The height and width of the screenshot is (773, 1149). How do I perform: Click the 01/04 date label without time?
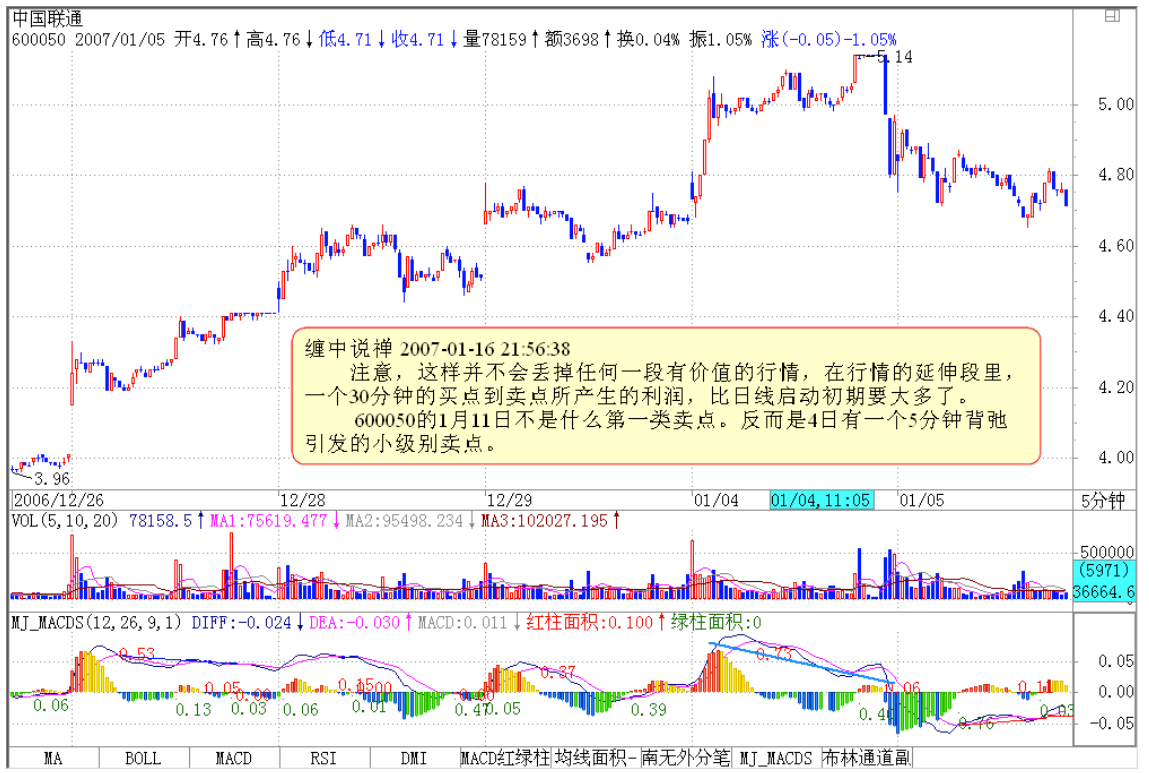coord(716,500)
